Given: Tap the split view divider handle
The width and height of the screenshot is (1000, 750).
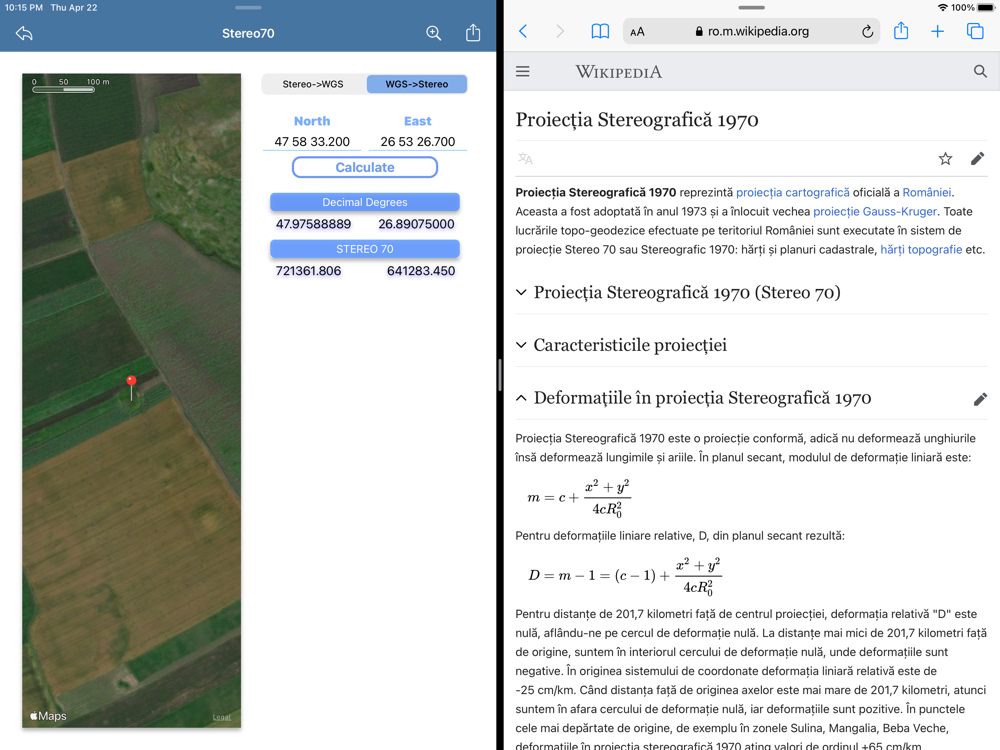Looking at the screenshot, I should [500, 375].
